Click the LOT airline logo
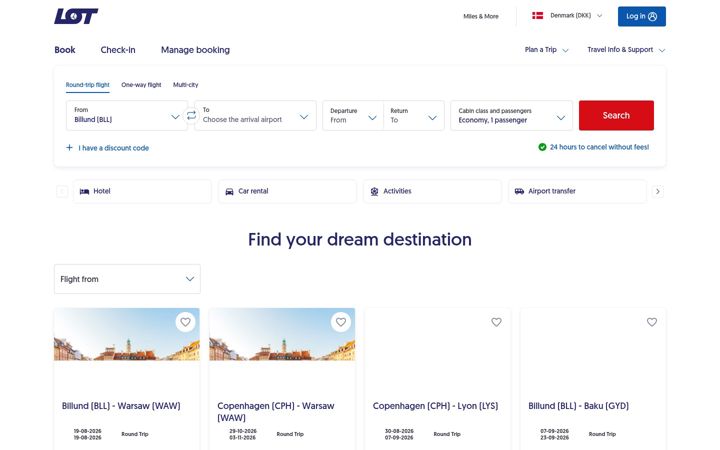This screenshot has height=450, width=720. pos(76,16)
